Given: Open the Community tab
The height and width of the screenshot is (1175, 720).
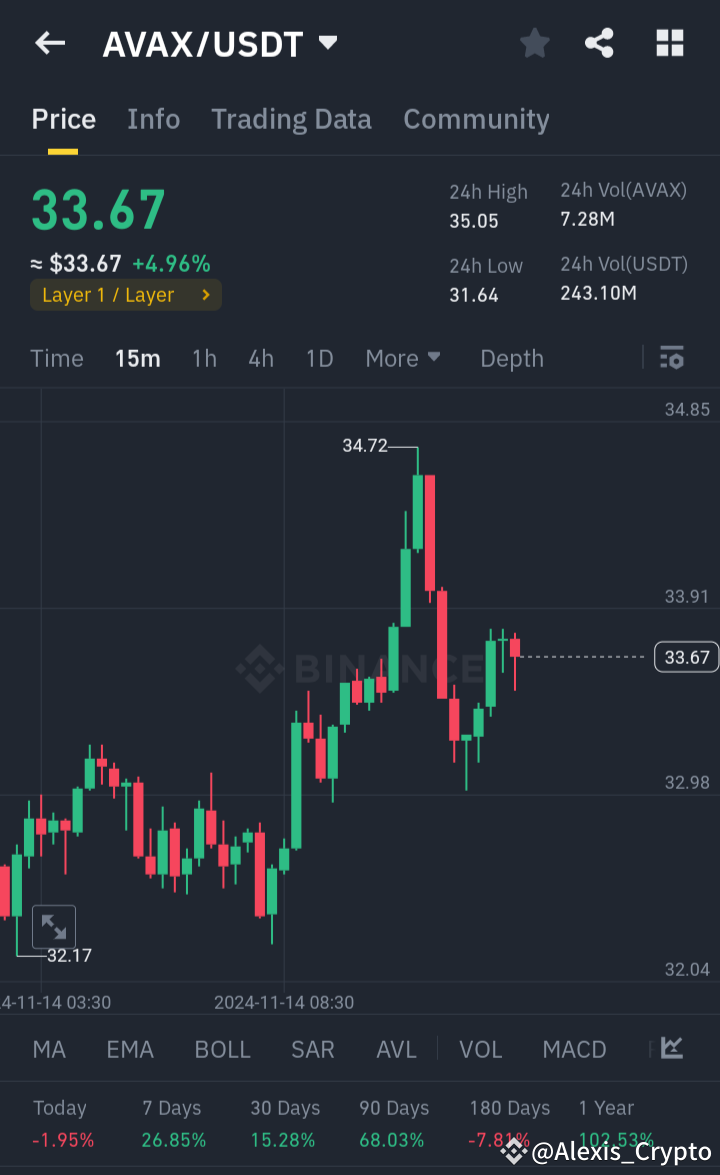Looking at the screenshot, I should click(x=476, y=119).
